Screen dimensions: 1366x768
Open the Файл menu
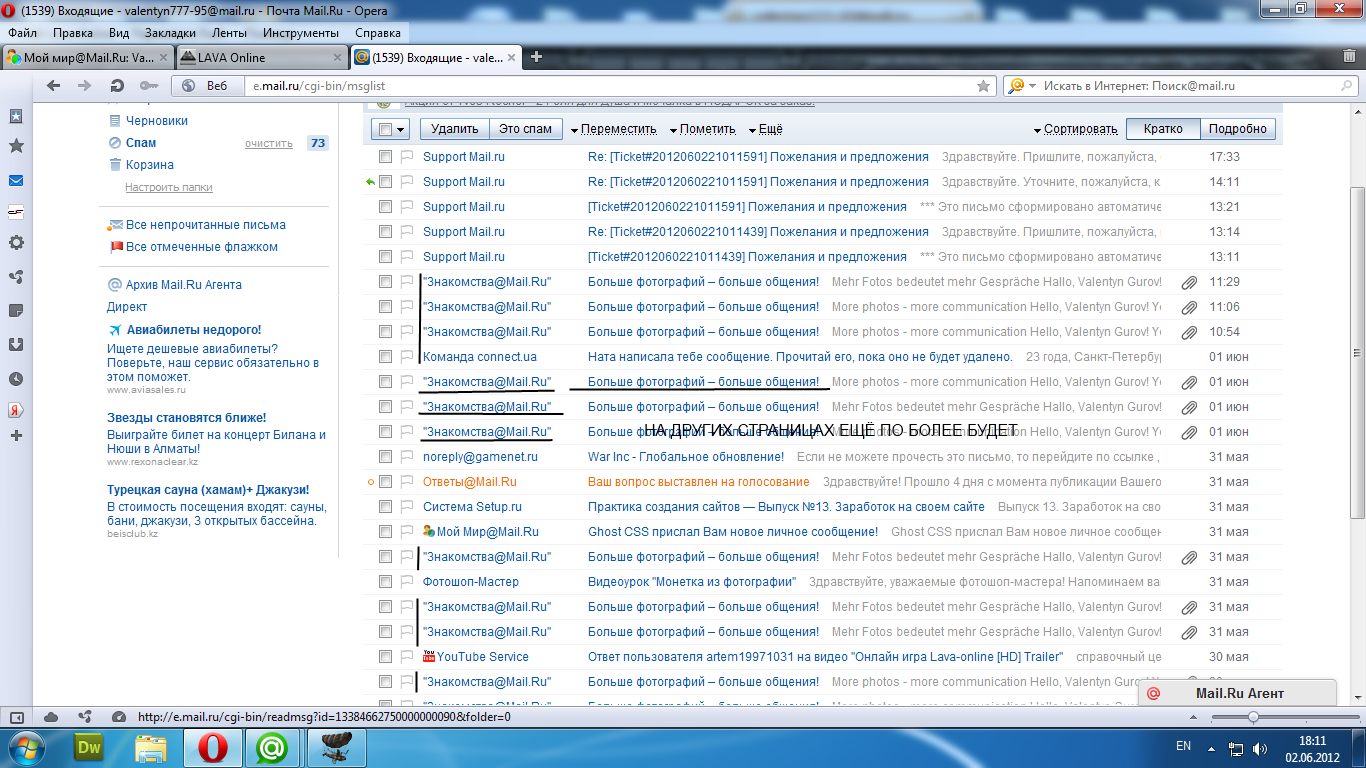pos(22,33)
